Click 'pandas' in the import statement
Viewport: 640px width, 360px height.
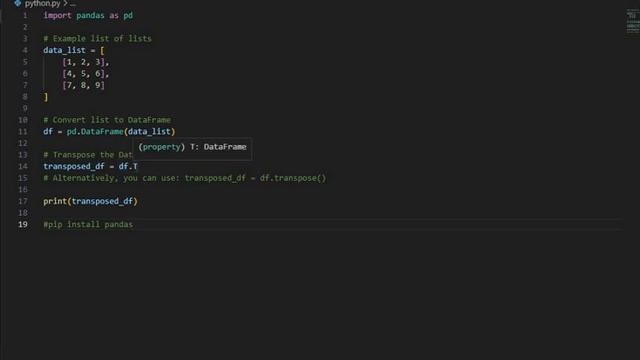[90, 16]
